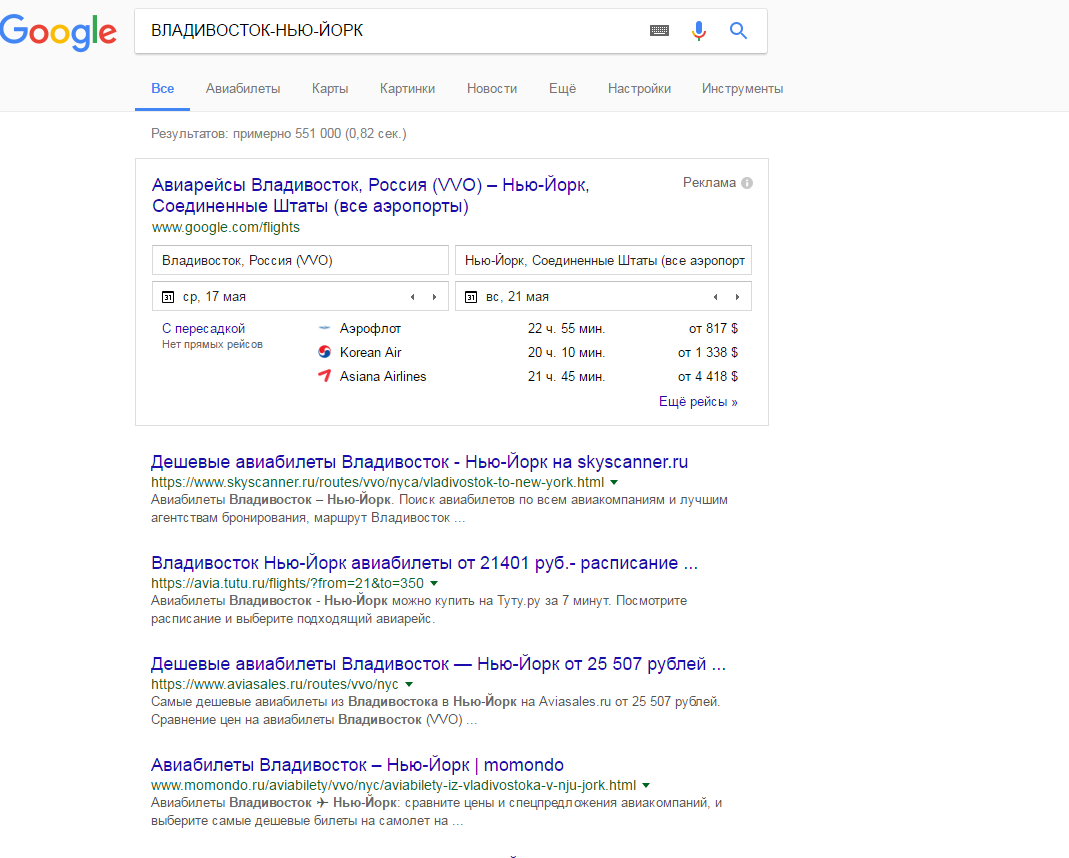1069x858 pixels.
Task: Click the origin field Владивосток, Россия (VVO)
Action: point(300,260)
